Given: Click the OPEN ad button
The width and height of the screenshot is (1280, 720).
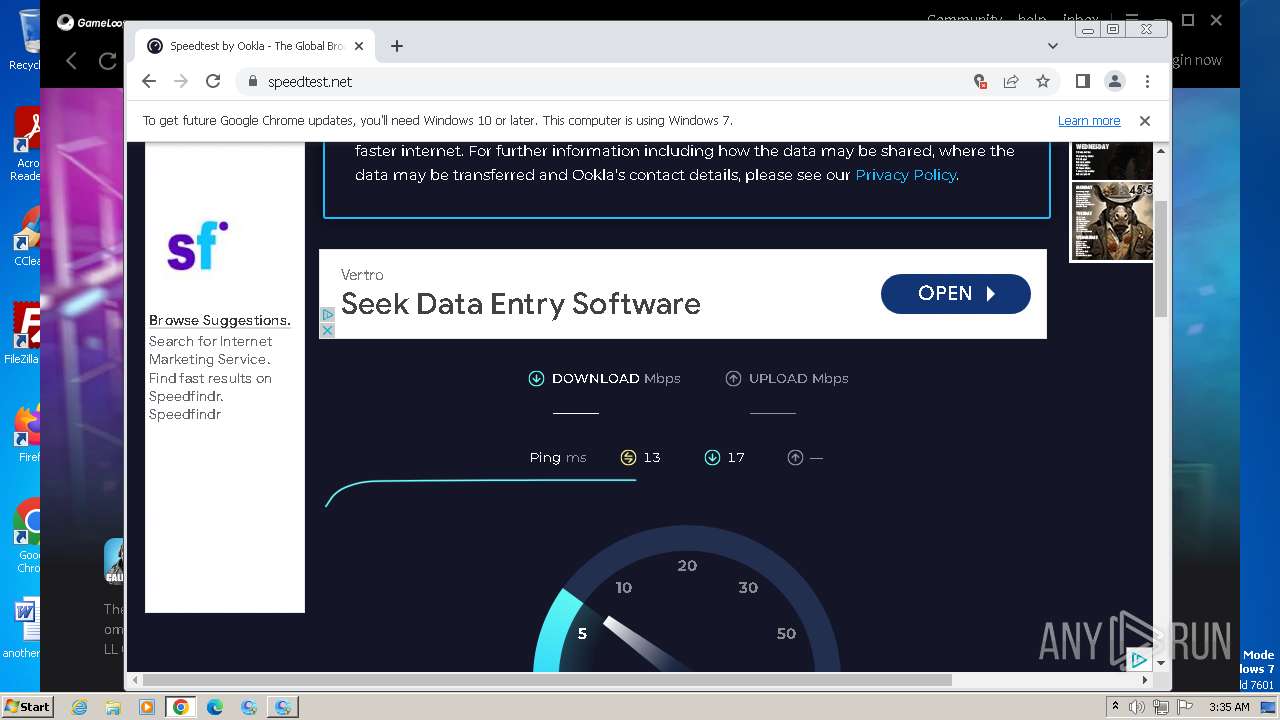Looking at the screenshot, I should coord(955,294).
